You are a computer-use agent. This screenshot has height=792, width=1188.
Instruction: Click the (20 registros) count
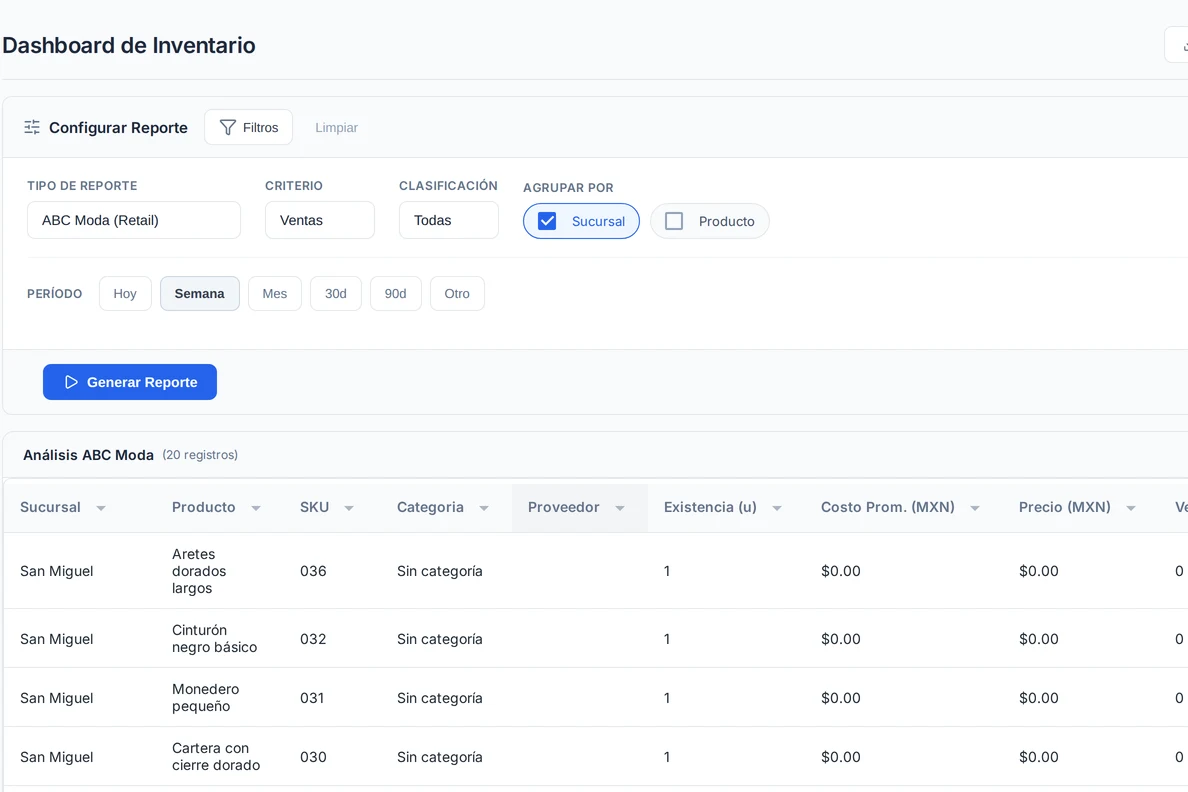(x=200, y=455)
